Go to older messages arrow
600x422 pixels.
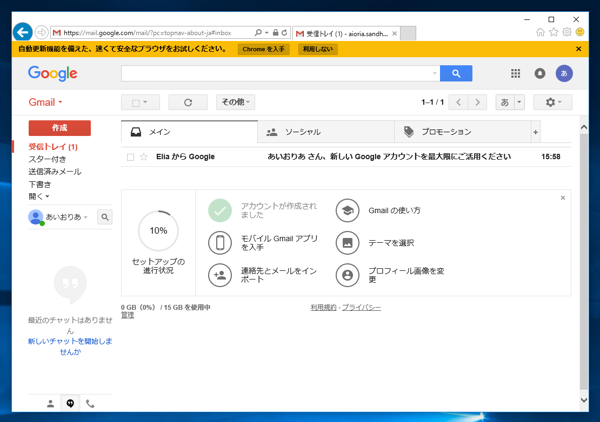[477, 103]
